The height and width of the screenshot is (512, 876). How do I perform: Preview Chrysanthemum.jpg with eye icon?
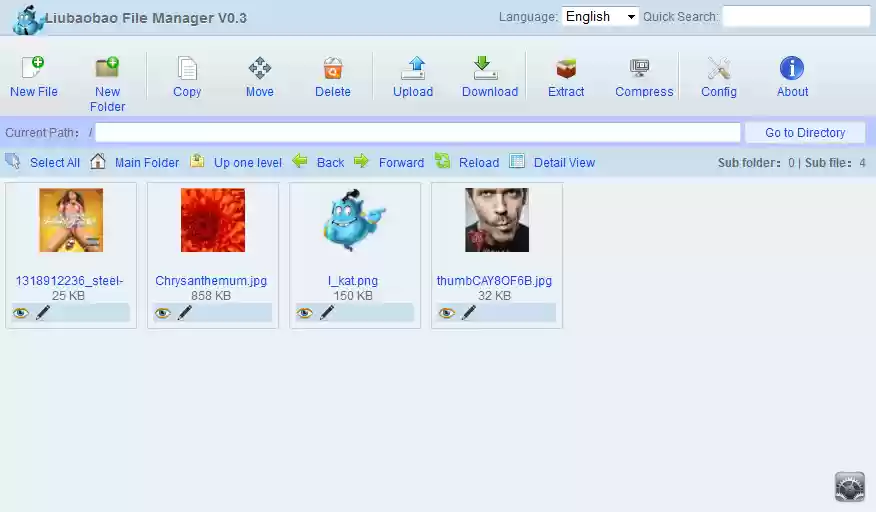click(x=163, y=313)
